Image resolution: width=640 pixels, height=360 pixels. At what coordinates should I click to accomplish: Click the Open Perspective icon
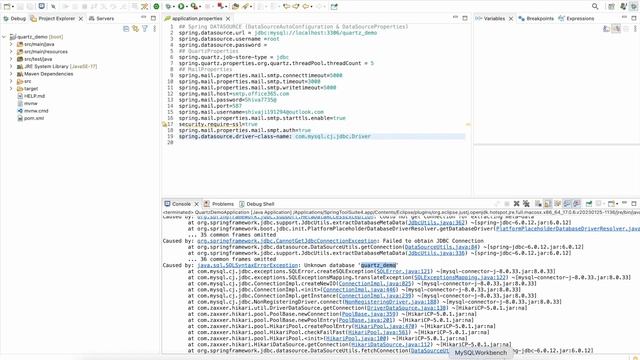coord(611,7)
